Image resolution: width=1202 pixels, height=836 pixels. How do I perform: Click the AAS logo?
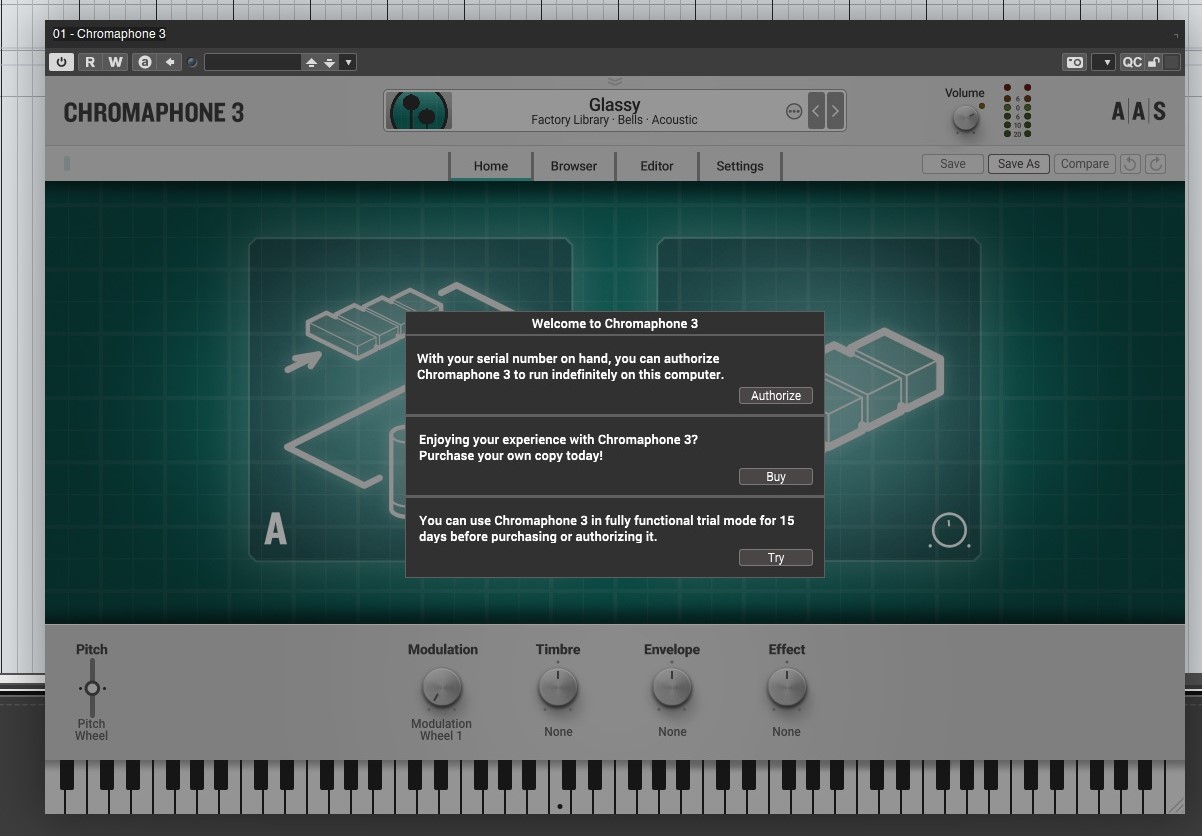click(x=1139, y=111)
